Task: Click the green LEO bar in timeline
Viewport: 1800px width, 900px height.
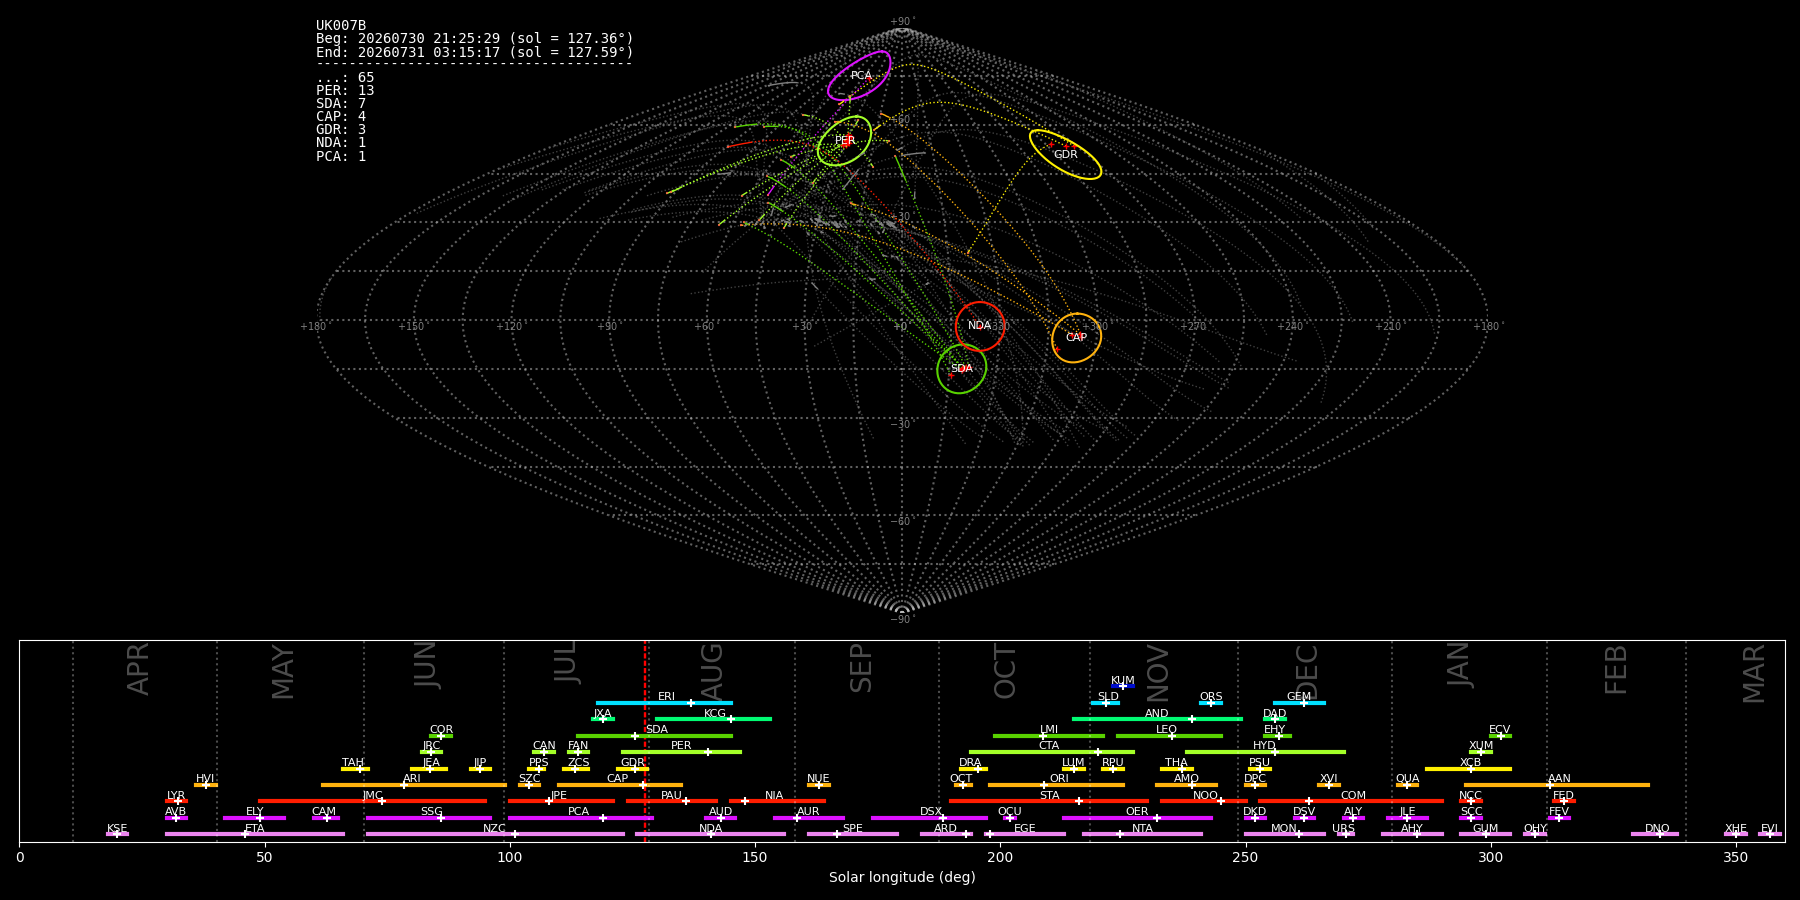Action: (x=1169, y=736)
